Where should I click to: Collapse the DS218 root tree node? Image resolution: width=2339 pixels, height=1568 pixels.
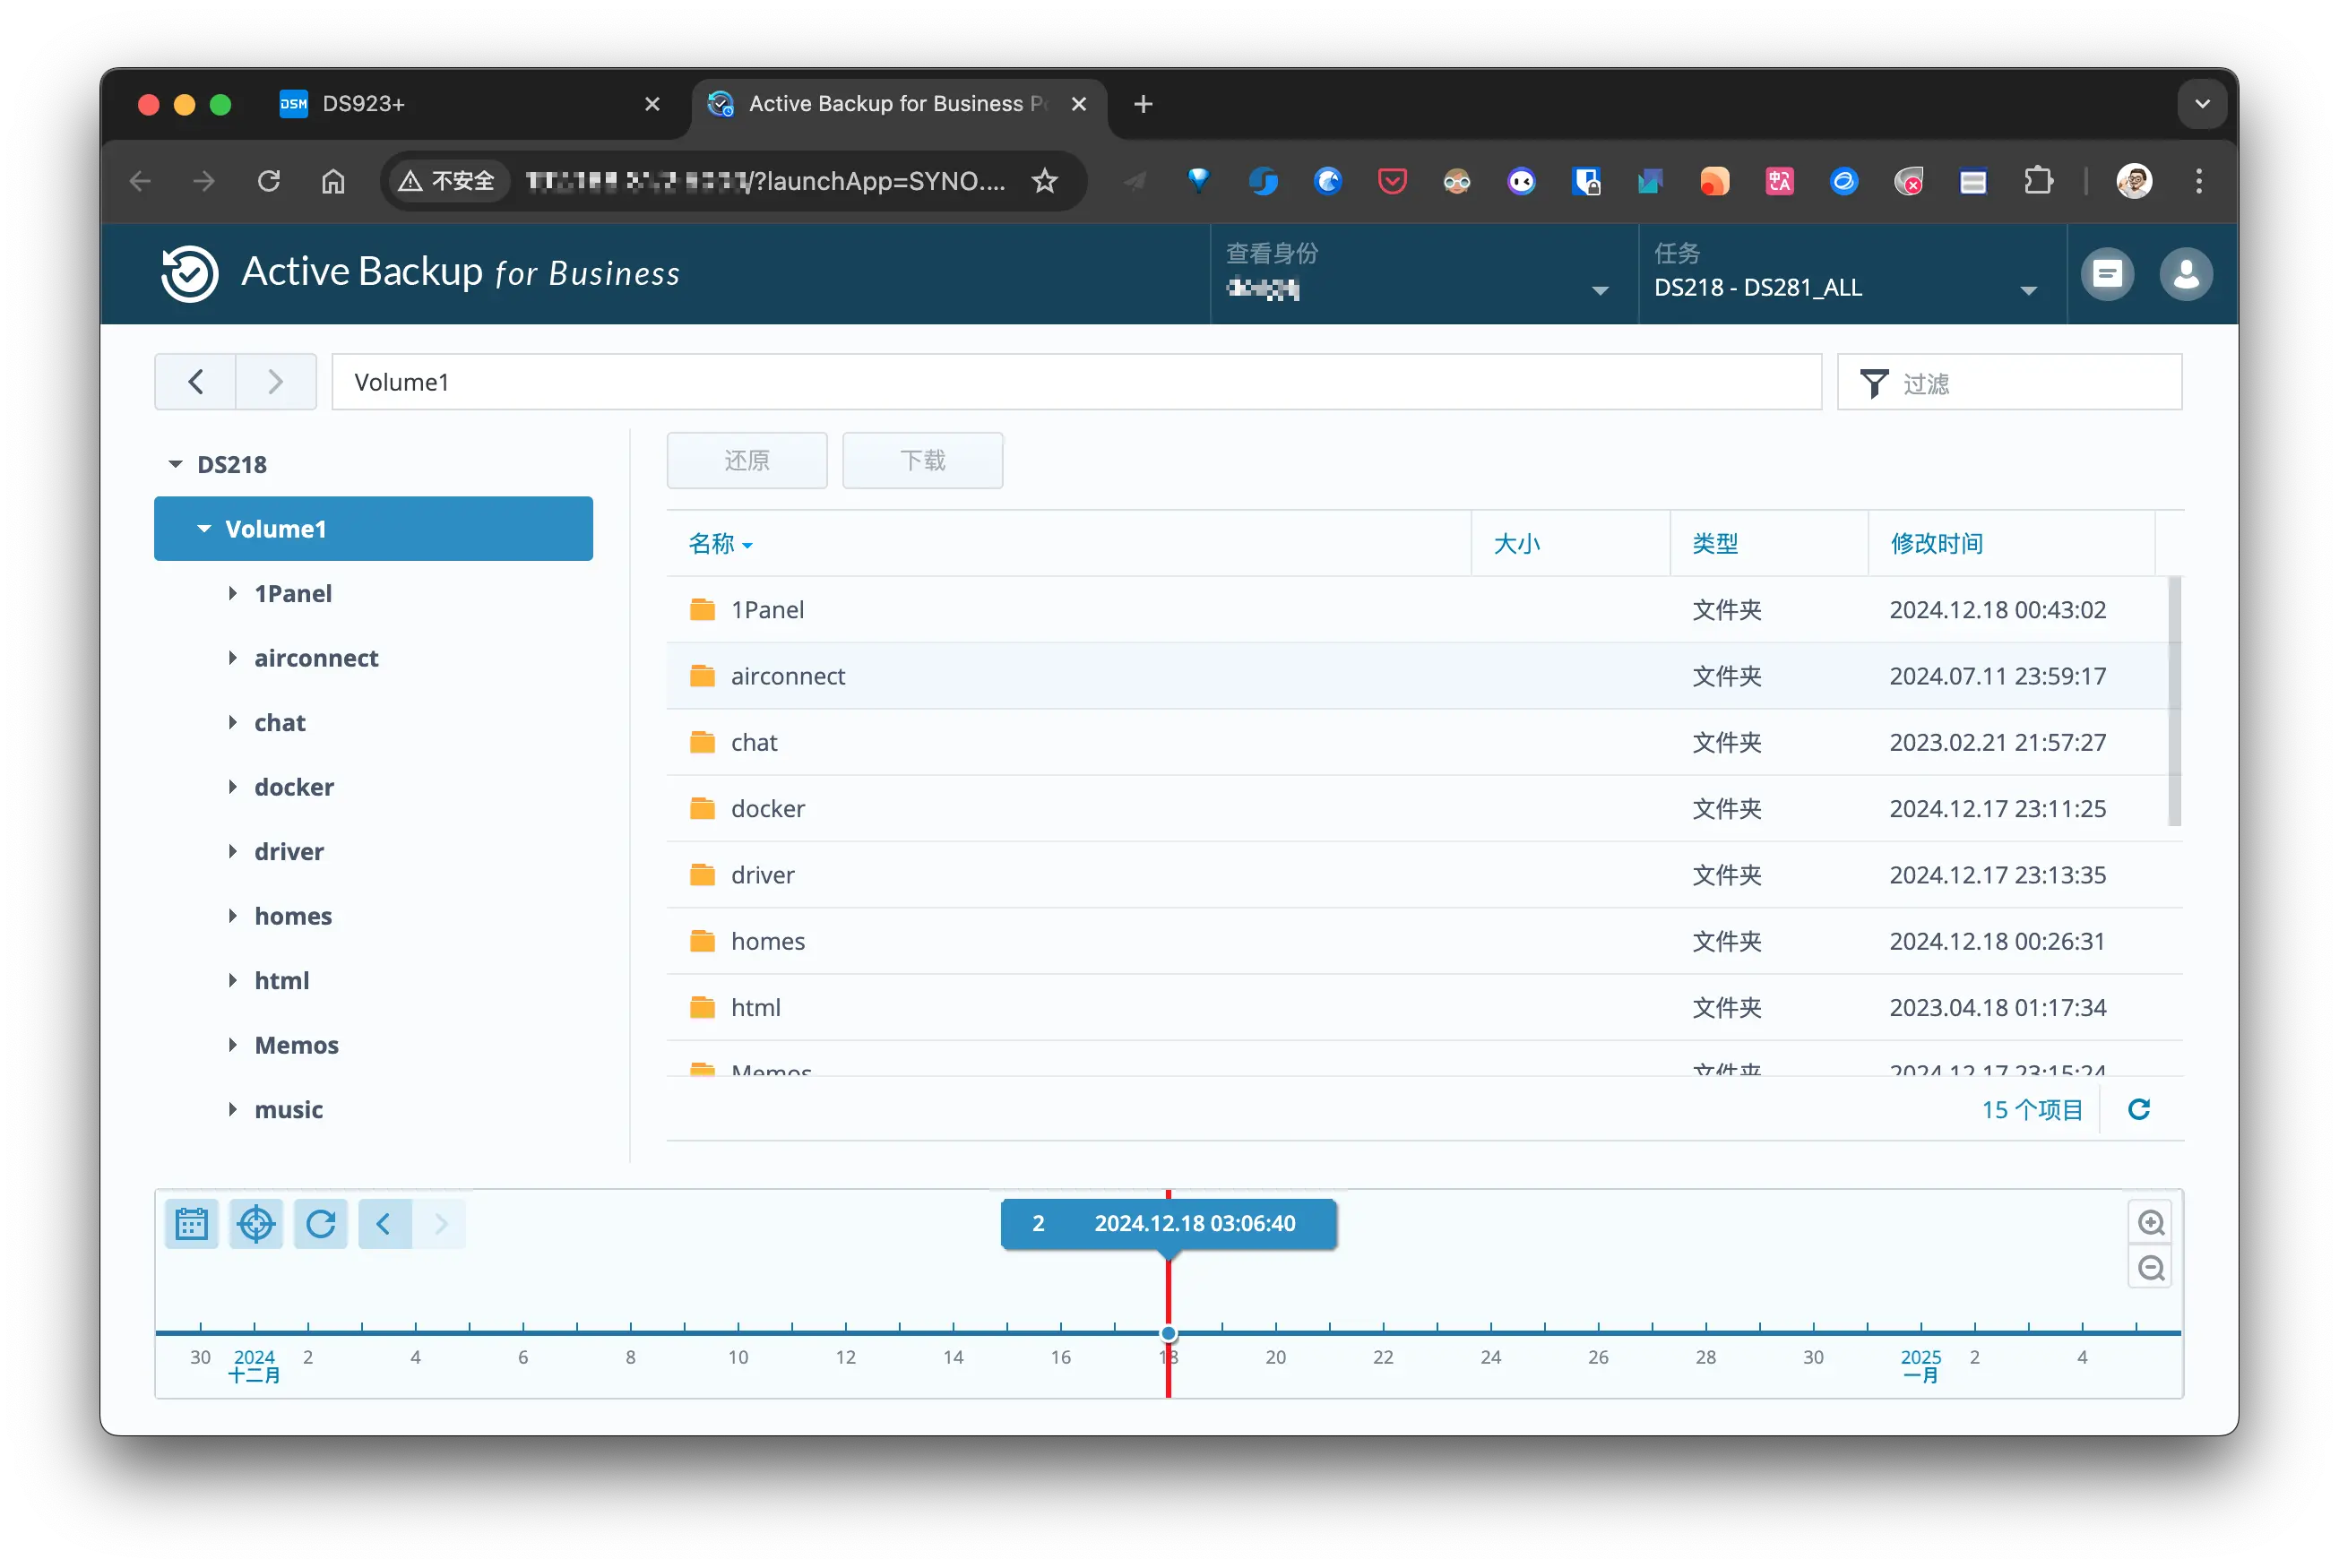point(176,464)
